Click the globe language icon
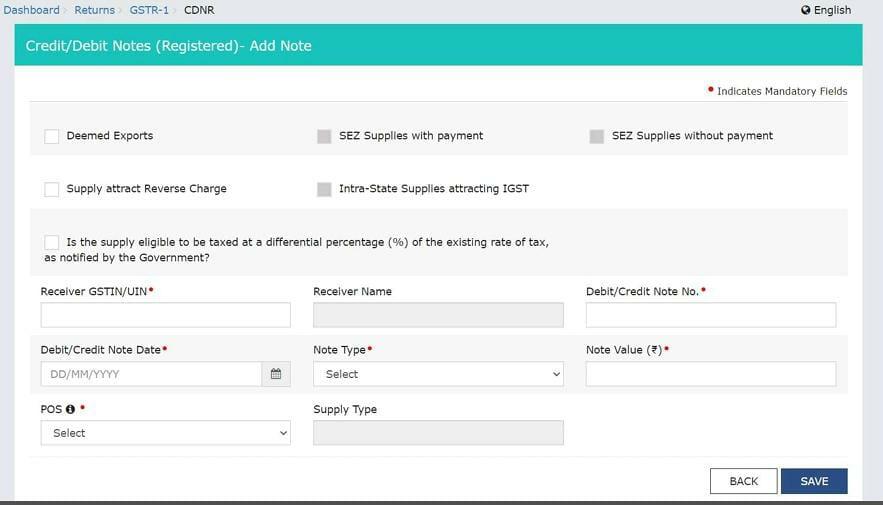The width and height of the screenshot is (883, 505). pos(805,10)
